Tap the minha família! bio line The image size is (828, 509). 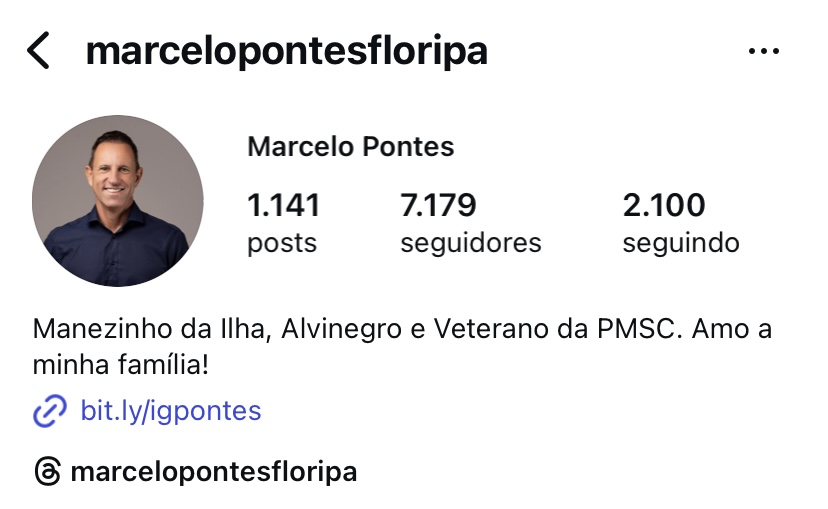(x=121, y=365)
